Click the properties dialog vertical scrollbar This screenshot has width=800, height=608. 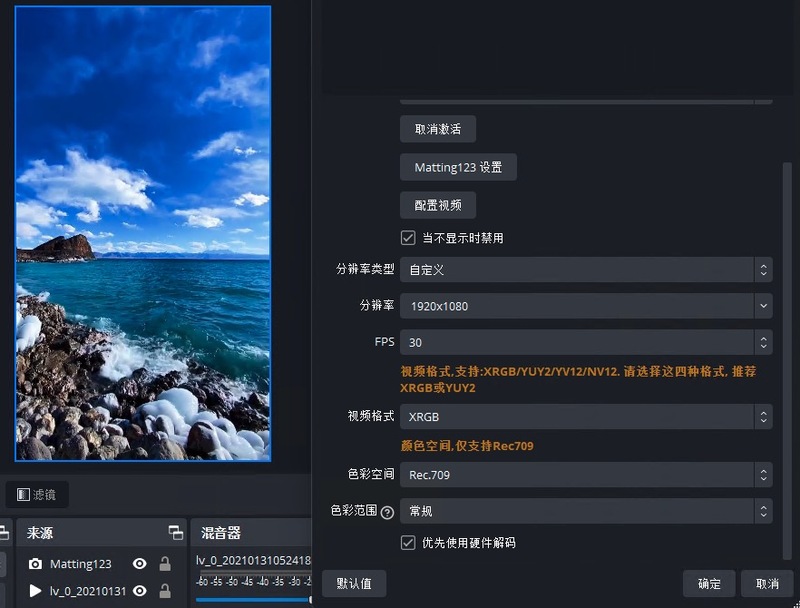point(787,360)
